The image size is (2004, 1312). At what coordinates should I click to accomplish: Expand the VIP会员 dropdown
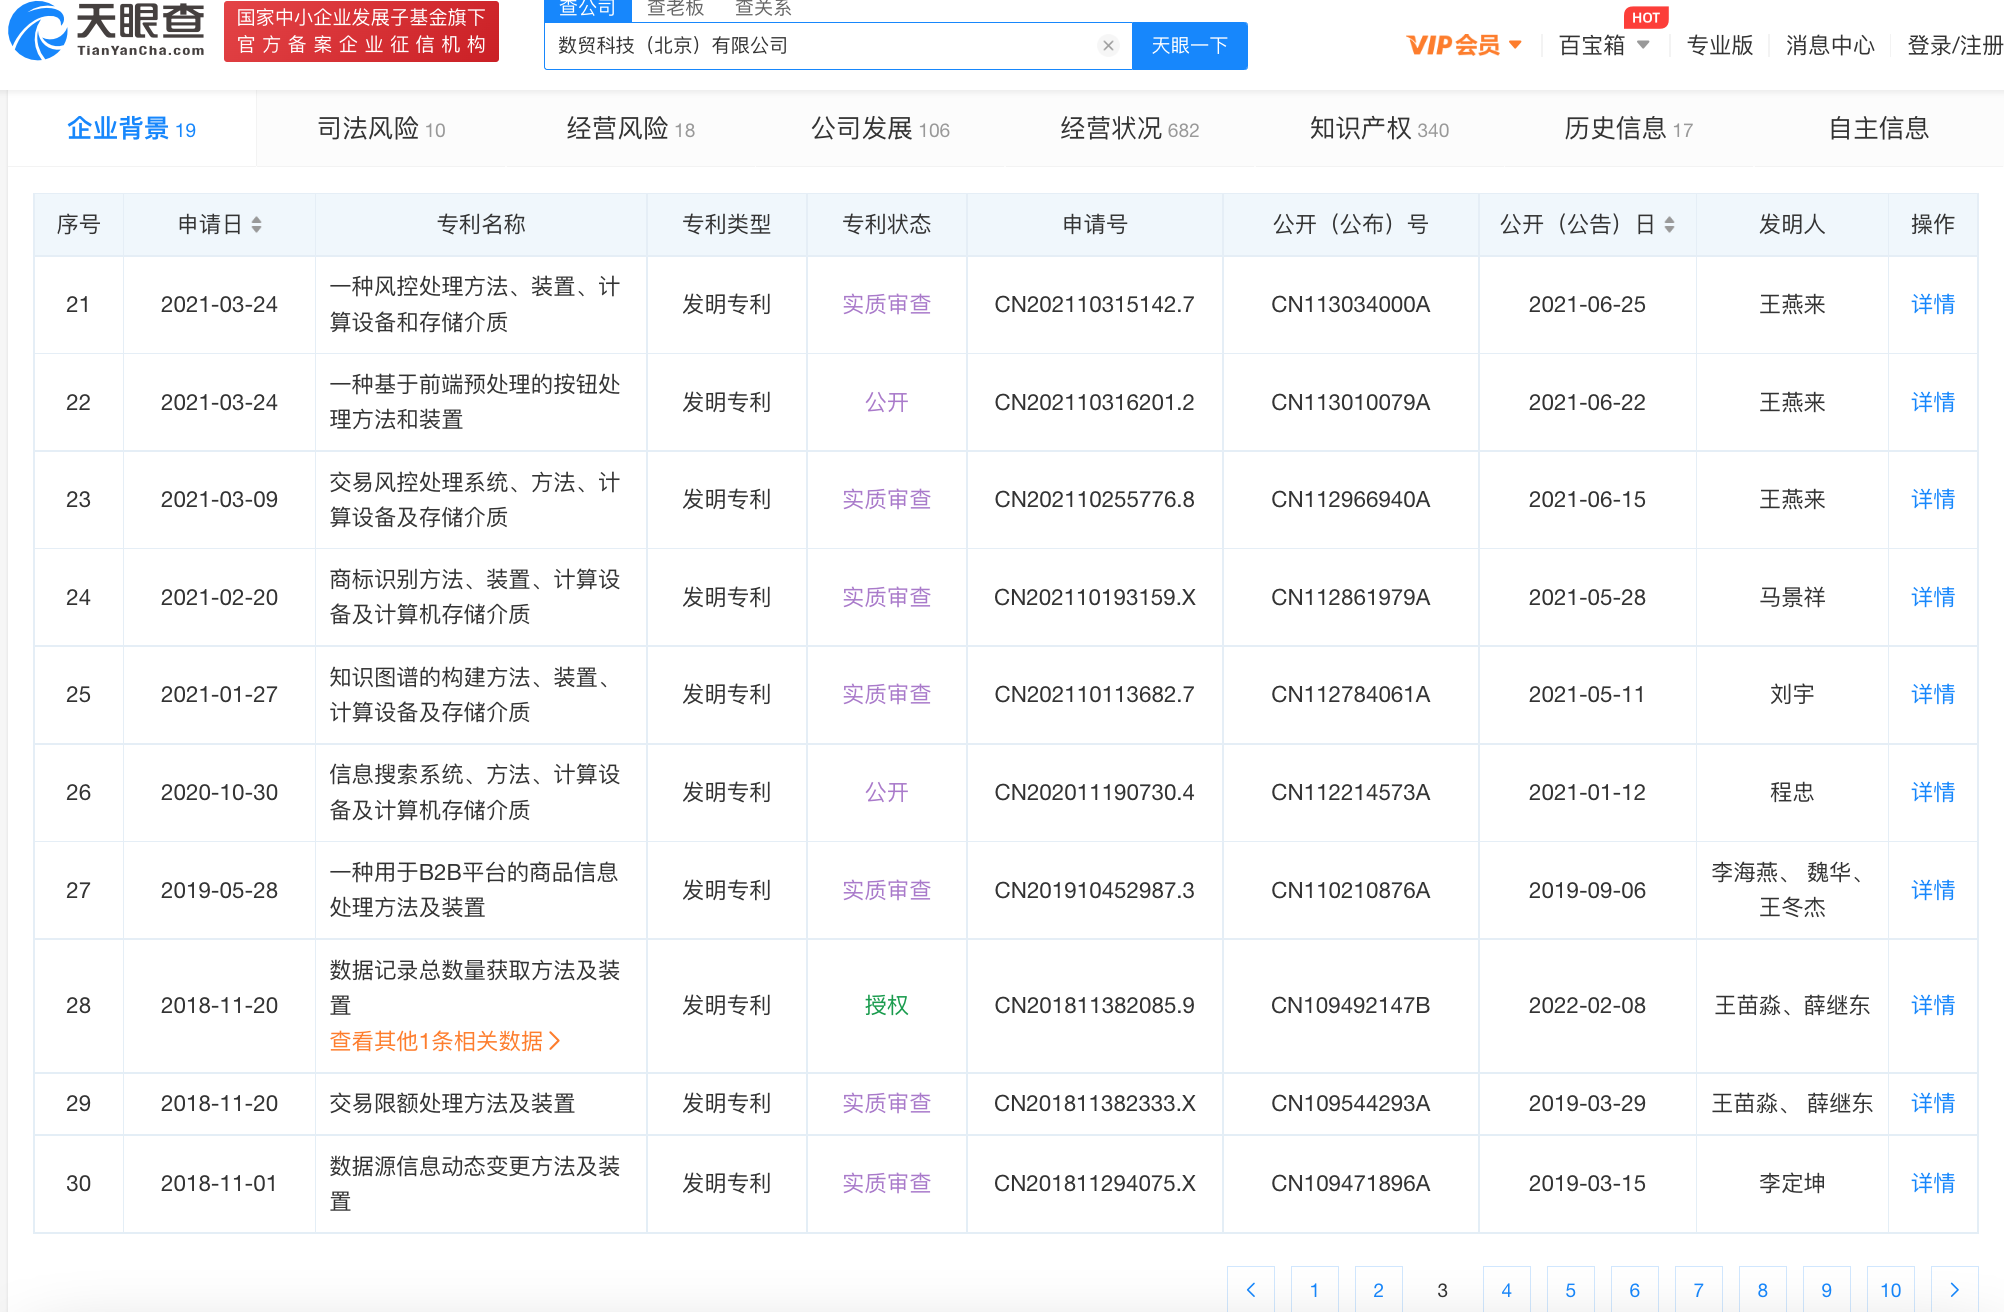tap(1464, 45)
